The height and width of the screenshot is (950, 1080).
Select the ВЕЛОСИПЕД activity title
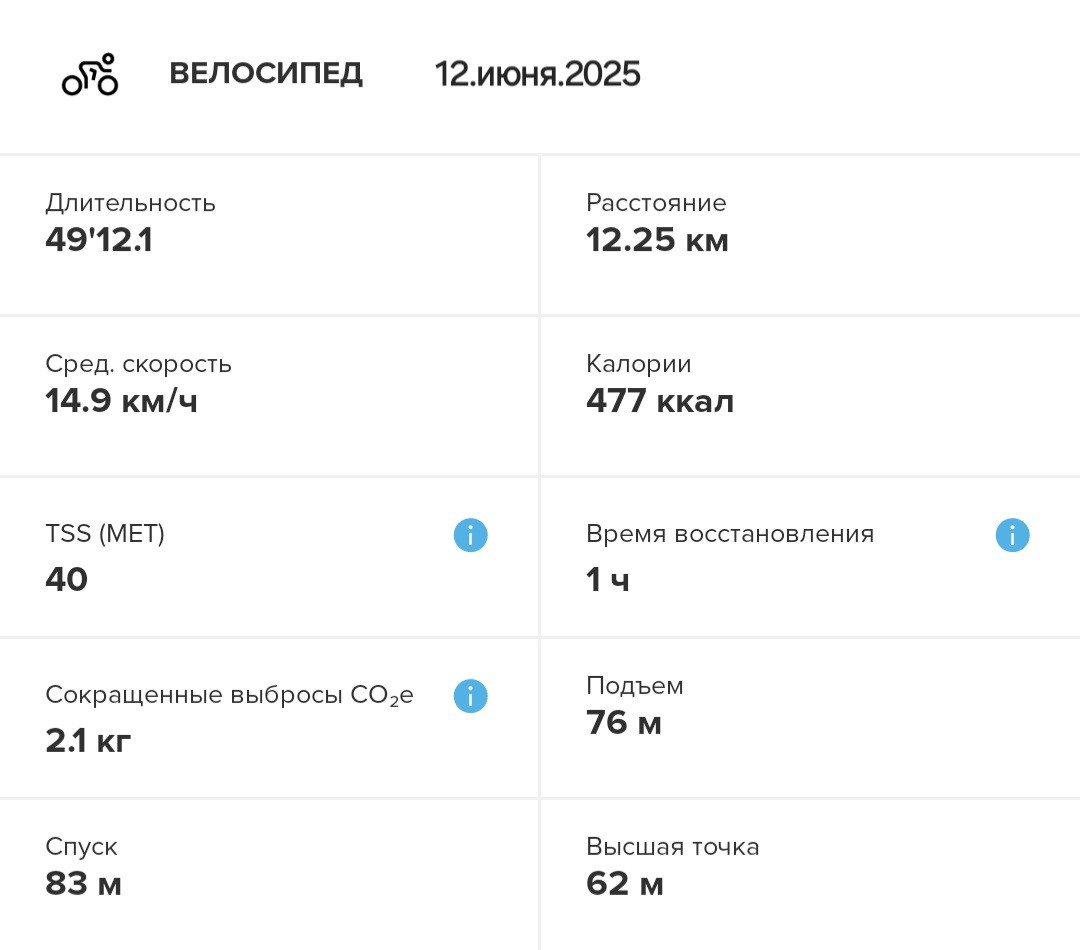[266, 74]
